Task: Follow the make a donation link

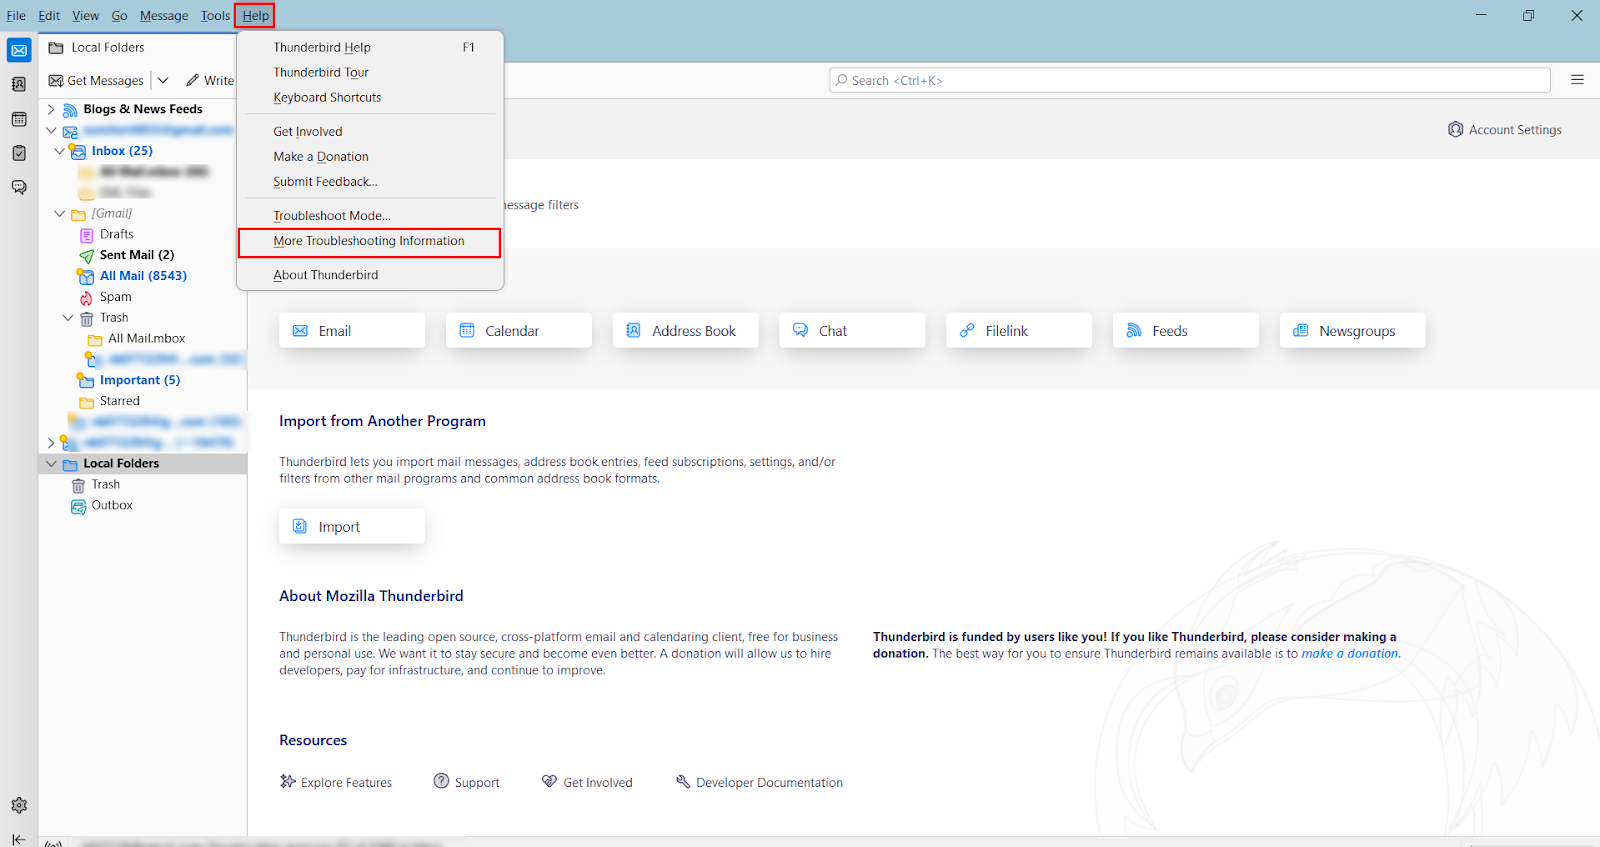Action: (1350, 654)
